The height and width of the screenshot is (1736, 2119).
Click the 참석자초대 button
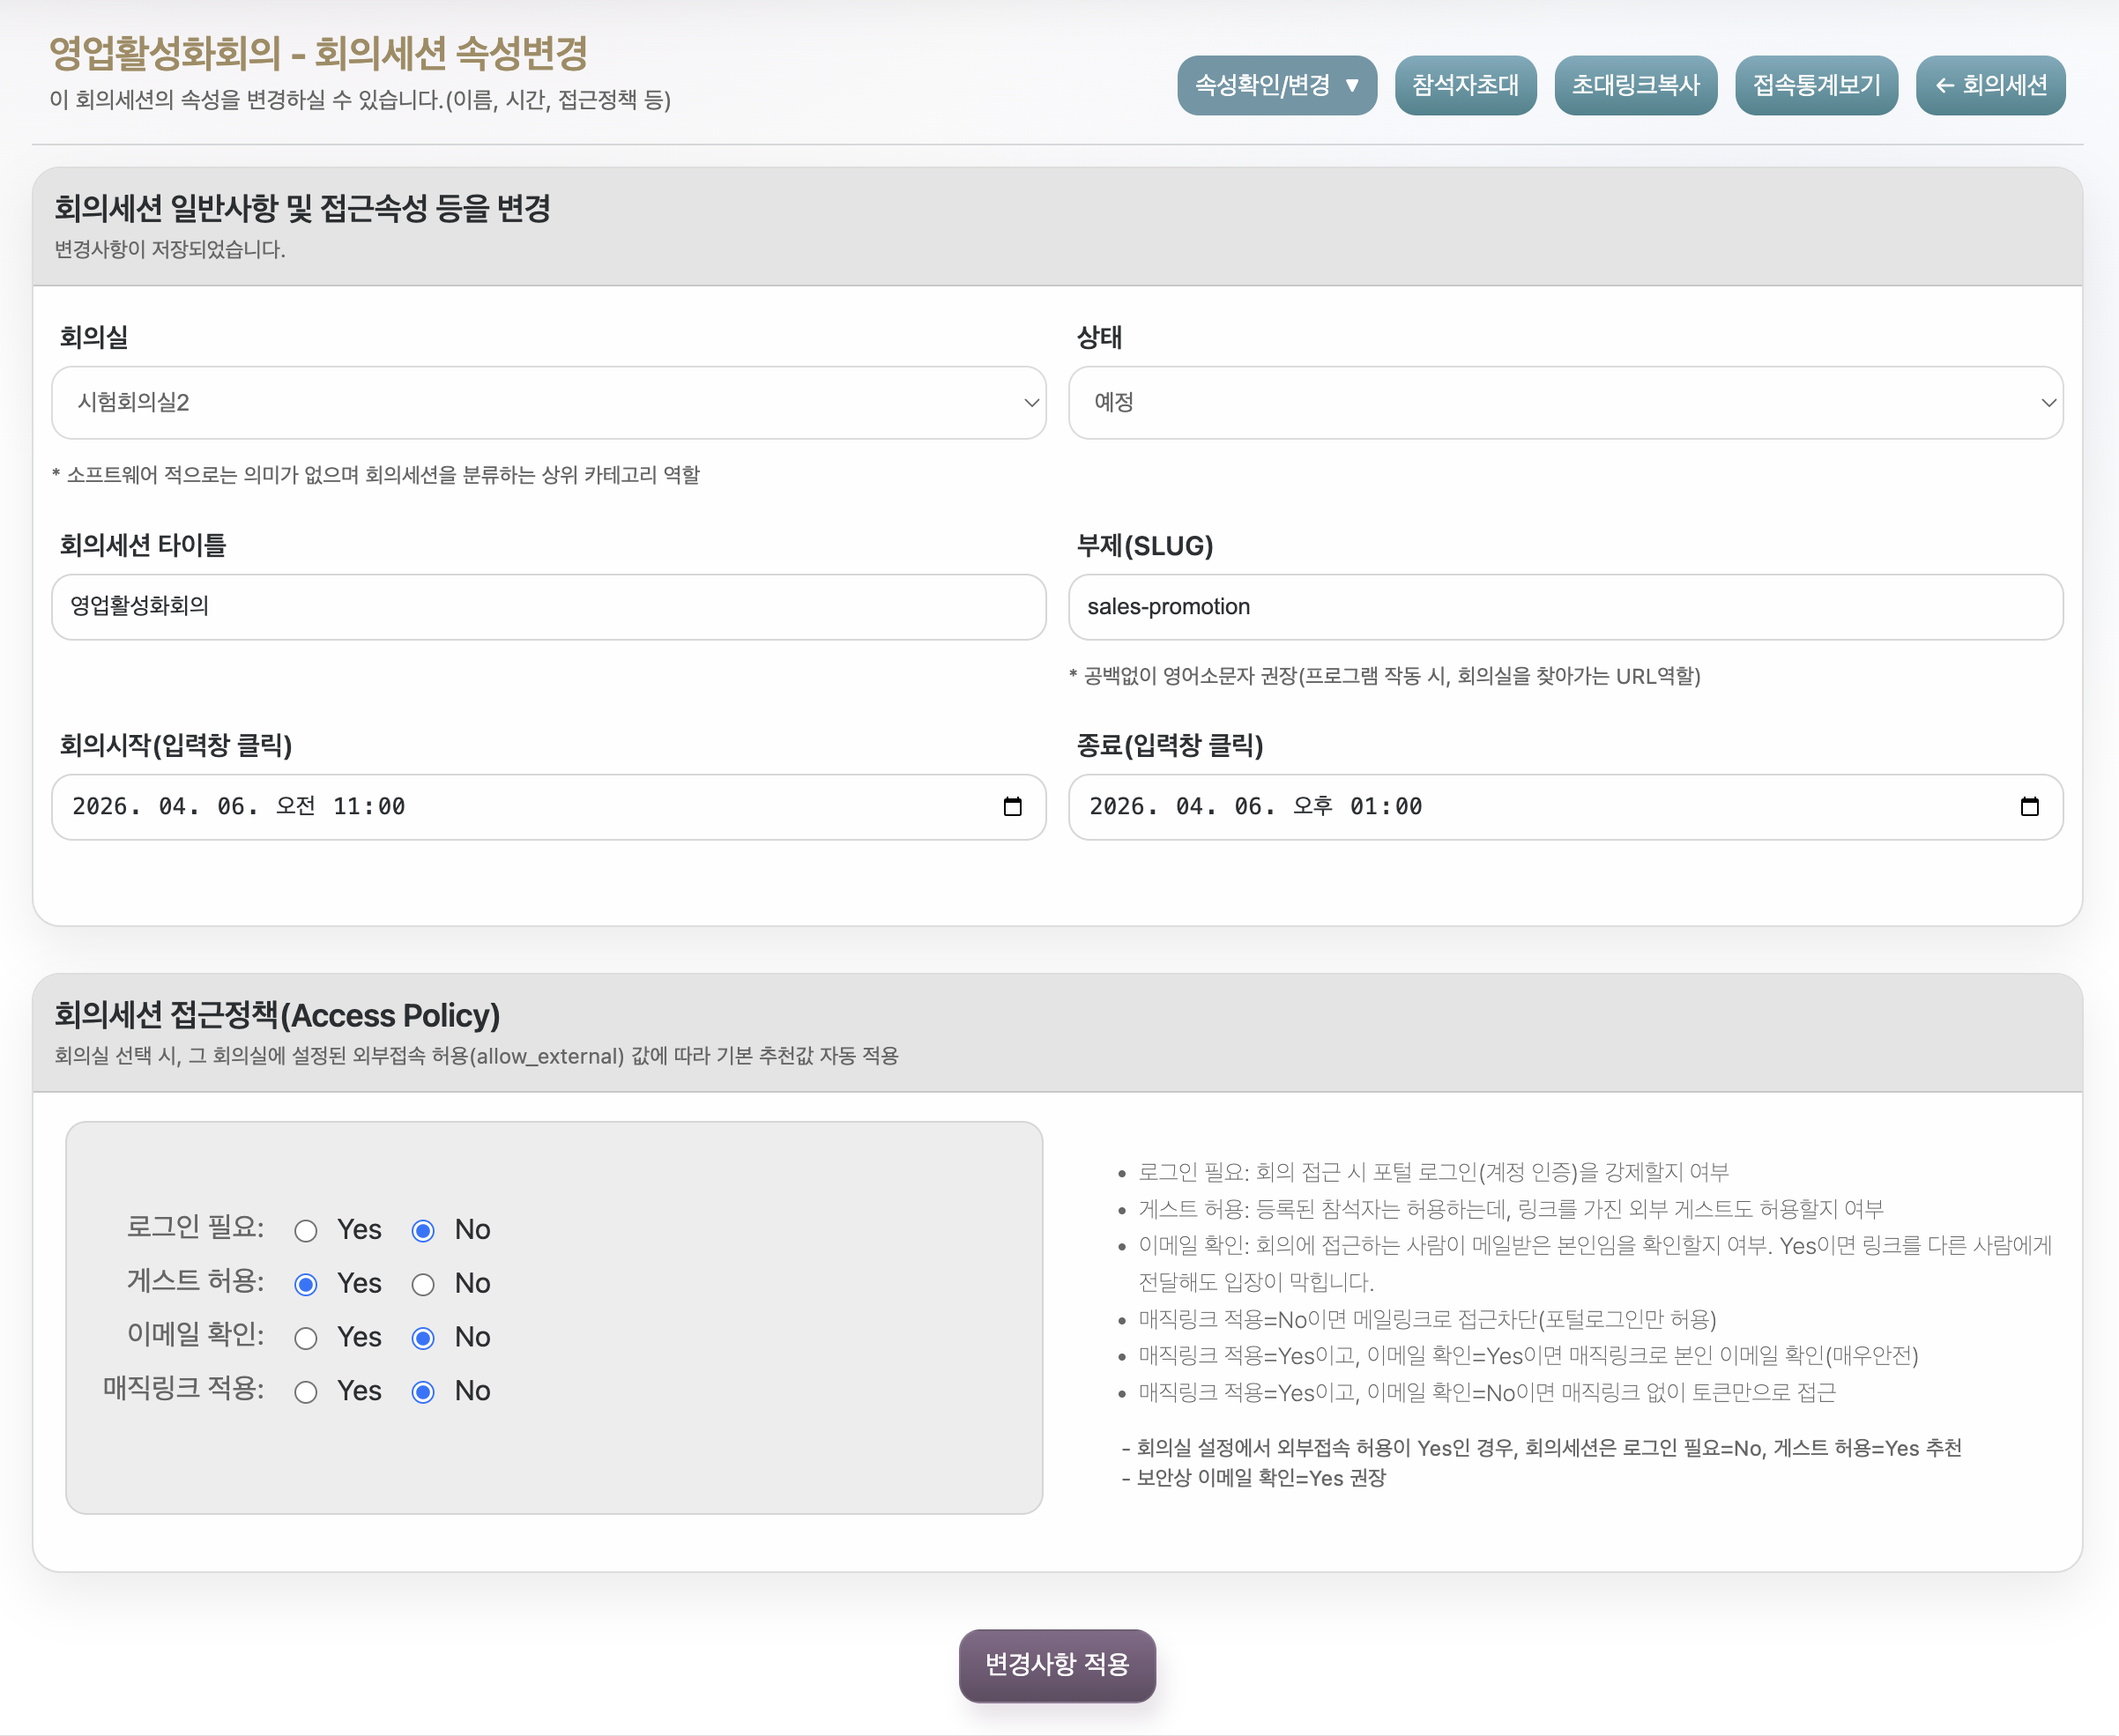(1464, 86)
